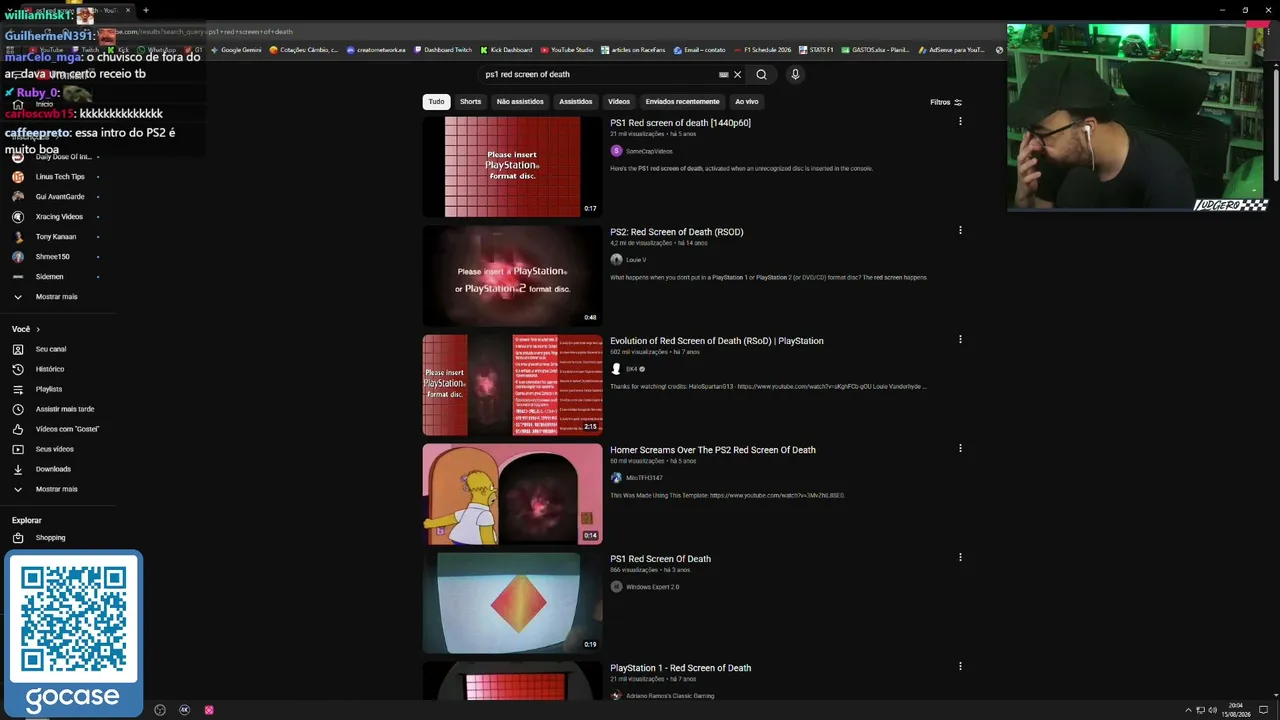Select the Shorts filter chip
The height and width of the screenshot is (720, 1280).
[470, 101]
